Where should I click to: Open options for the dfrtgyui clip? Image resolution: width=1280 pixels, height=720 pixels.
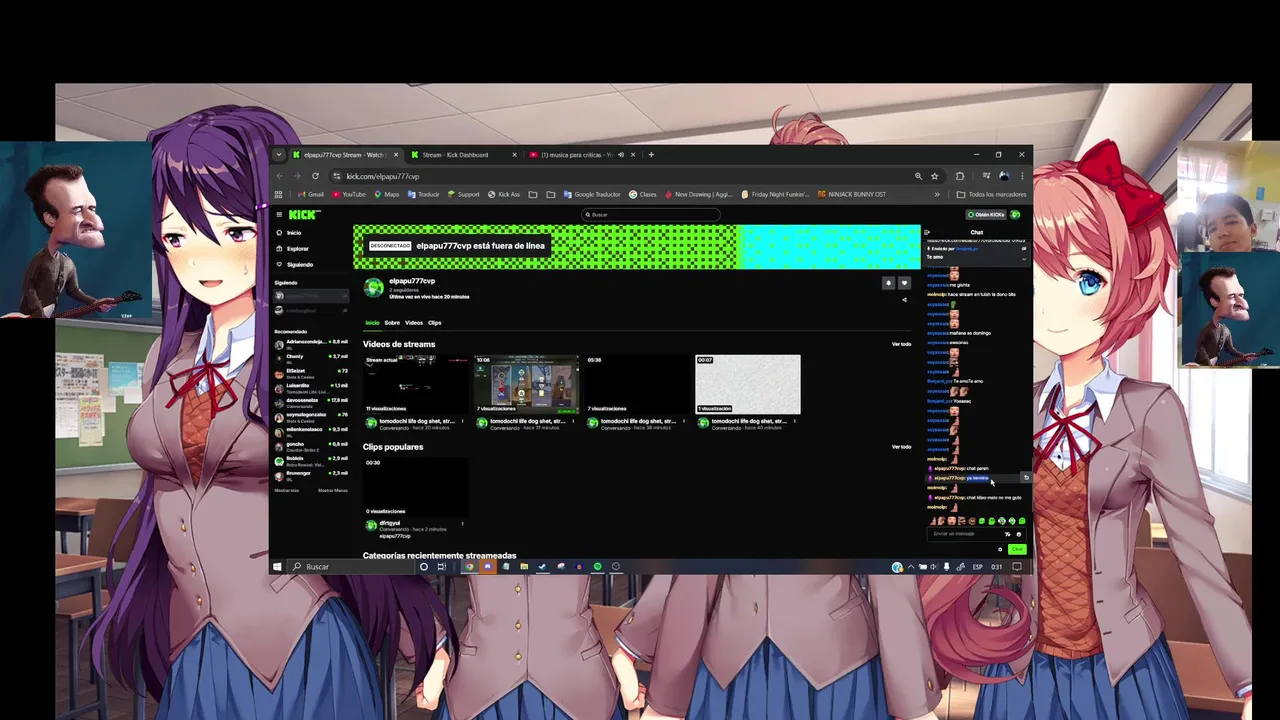point(462,524)
